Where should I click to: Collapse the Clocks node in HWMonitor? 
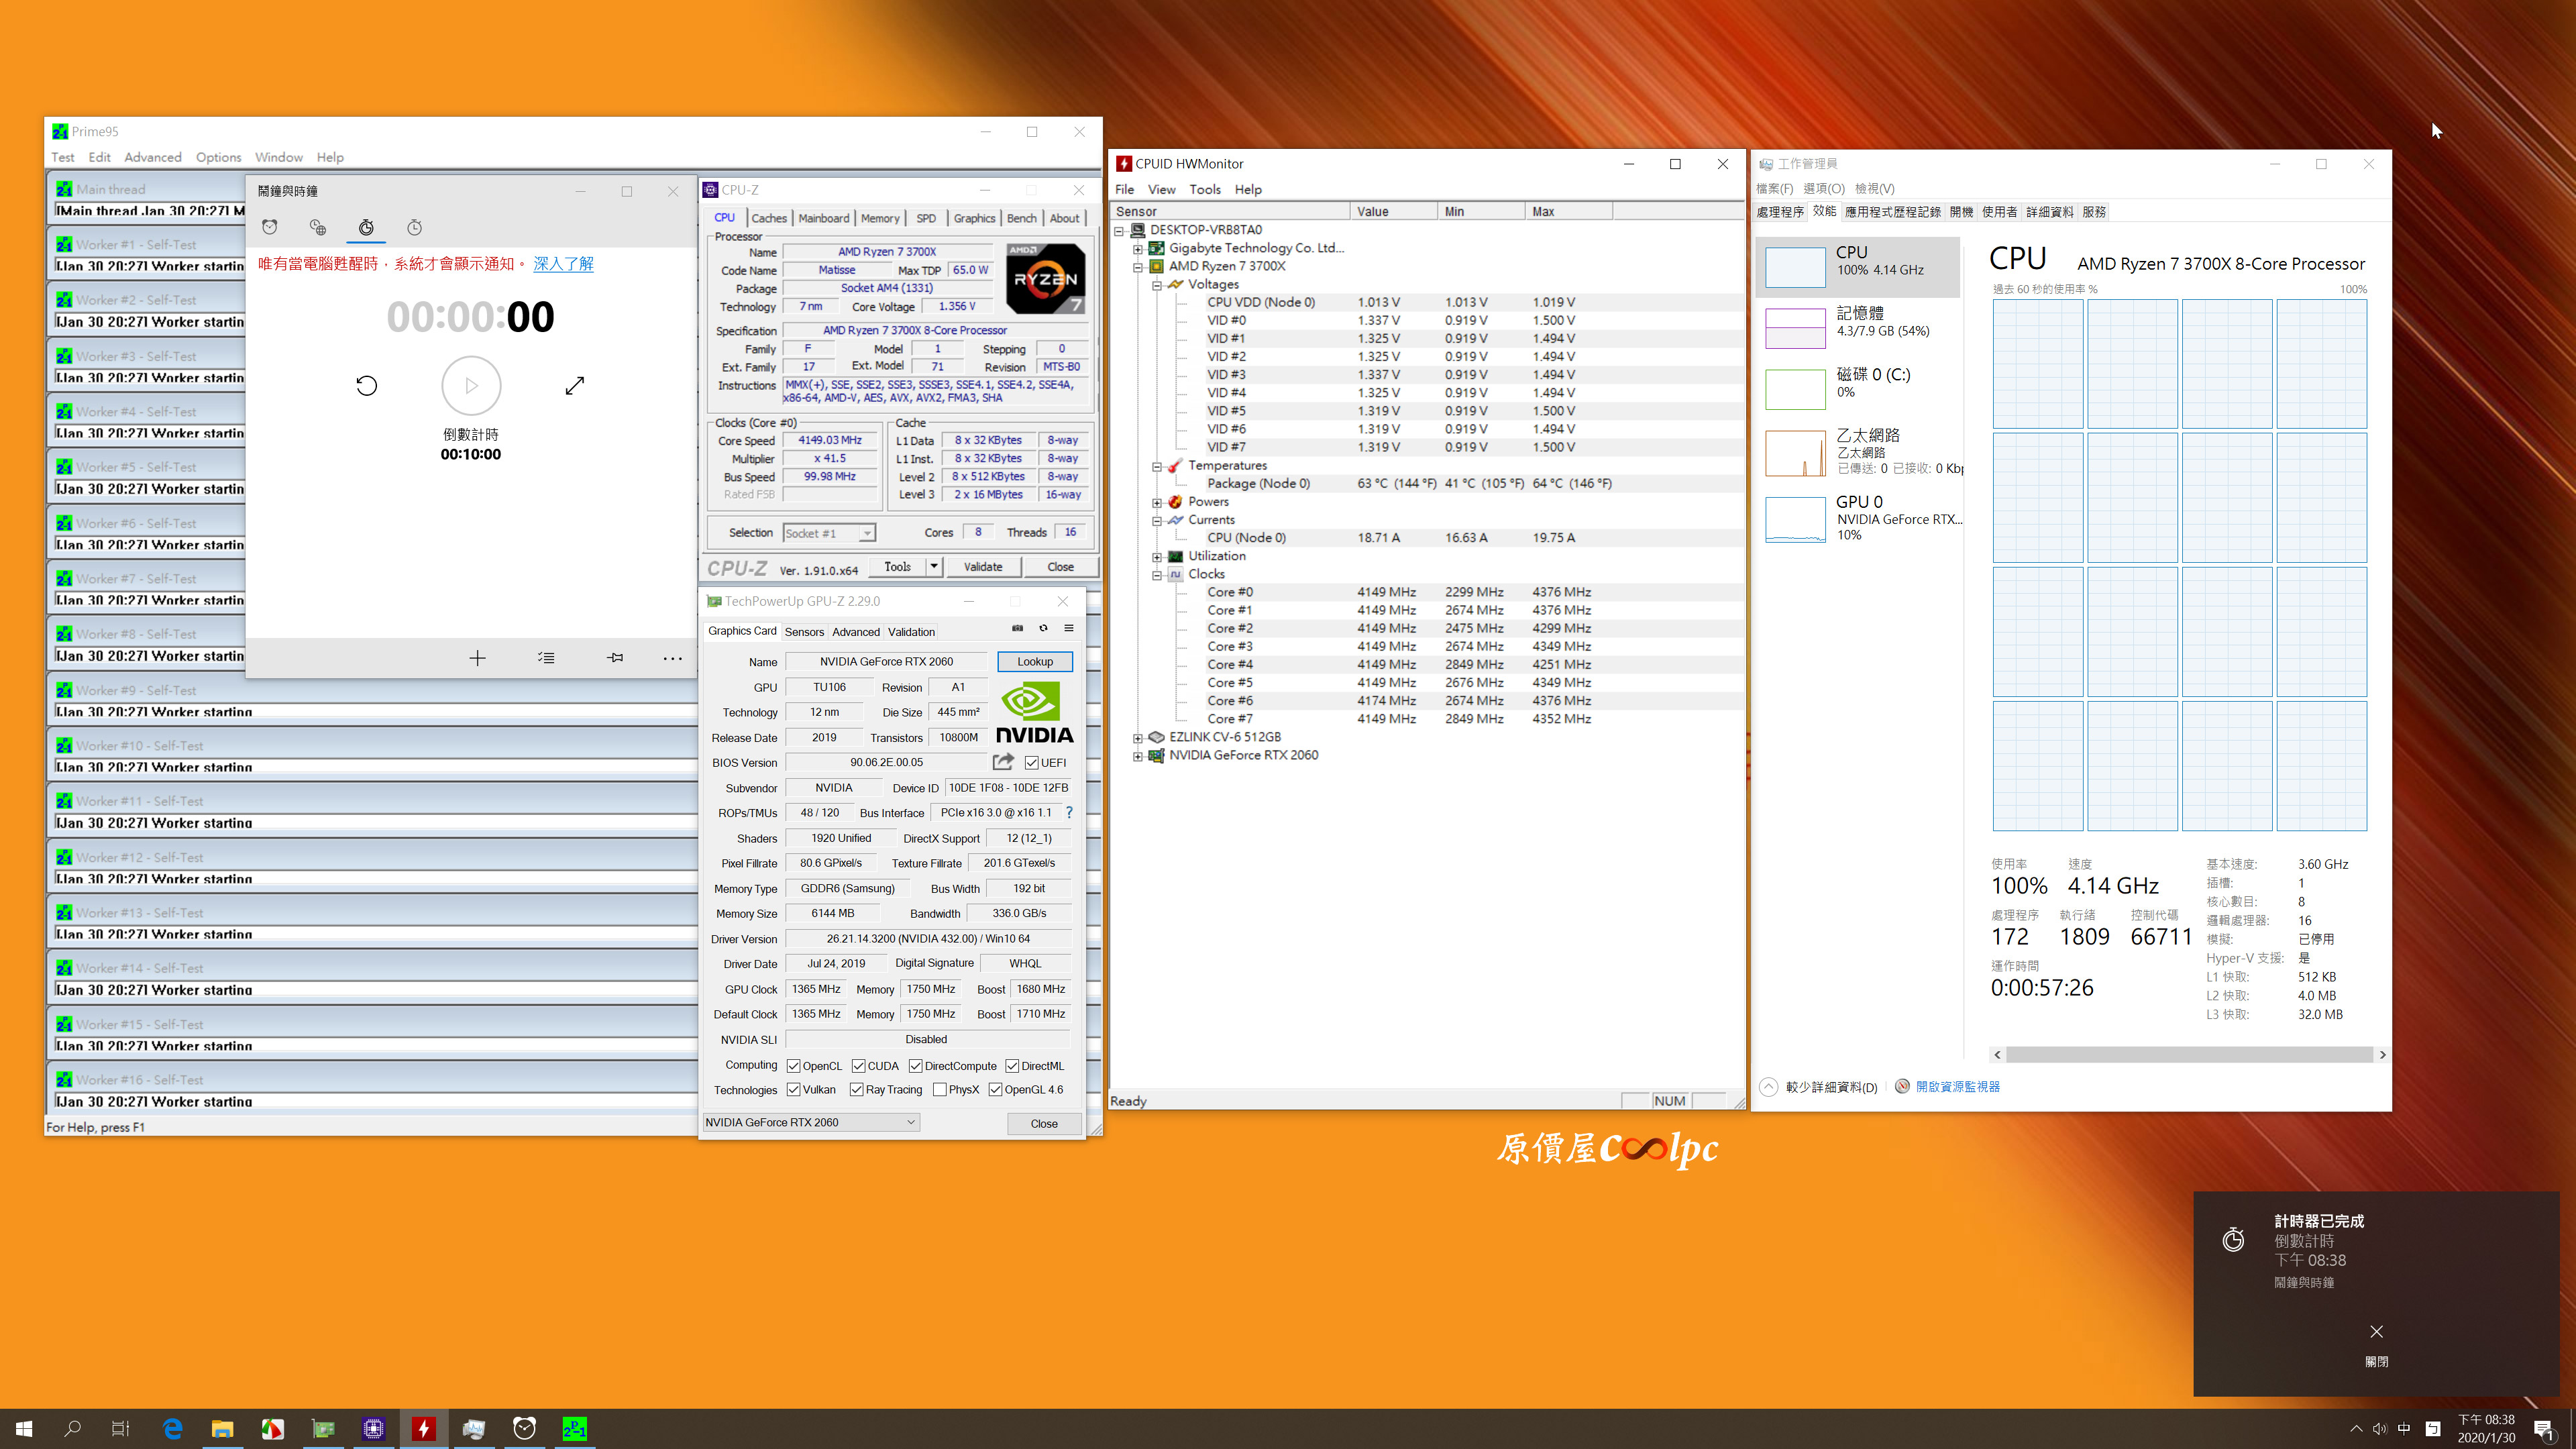pyautogui.click(x=1157, y=575)
